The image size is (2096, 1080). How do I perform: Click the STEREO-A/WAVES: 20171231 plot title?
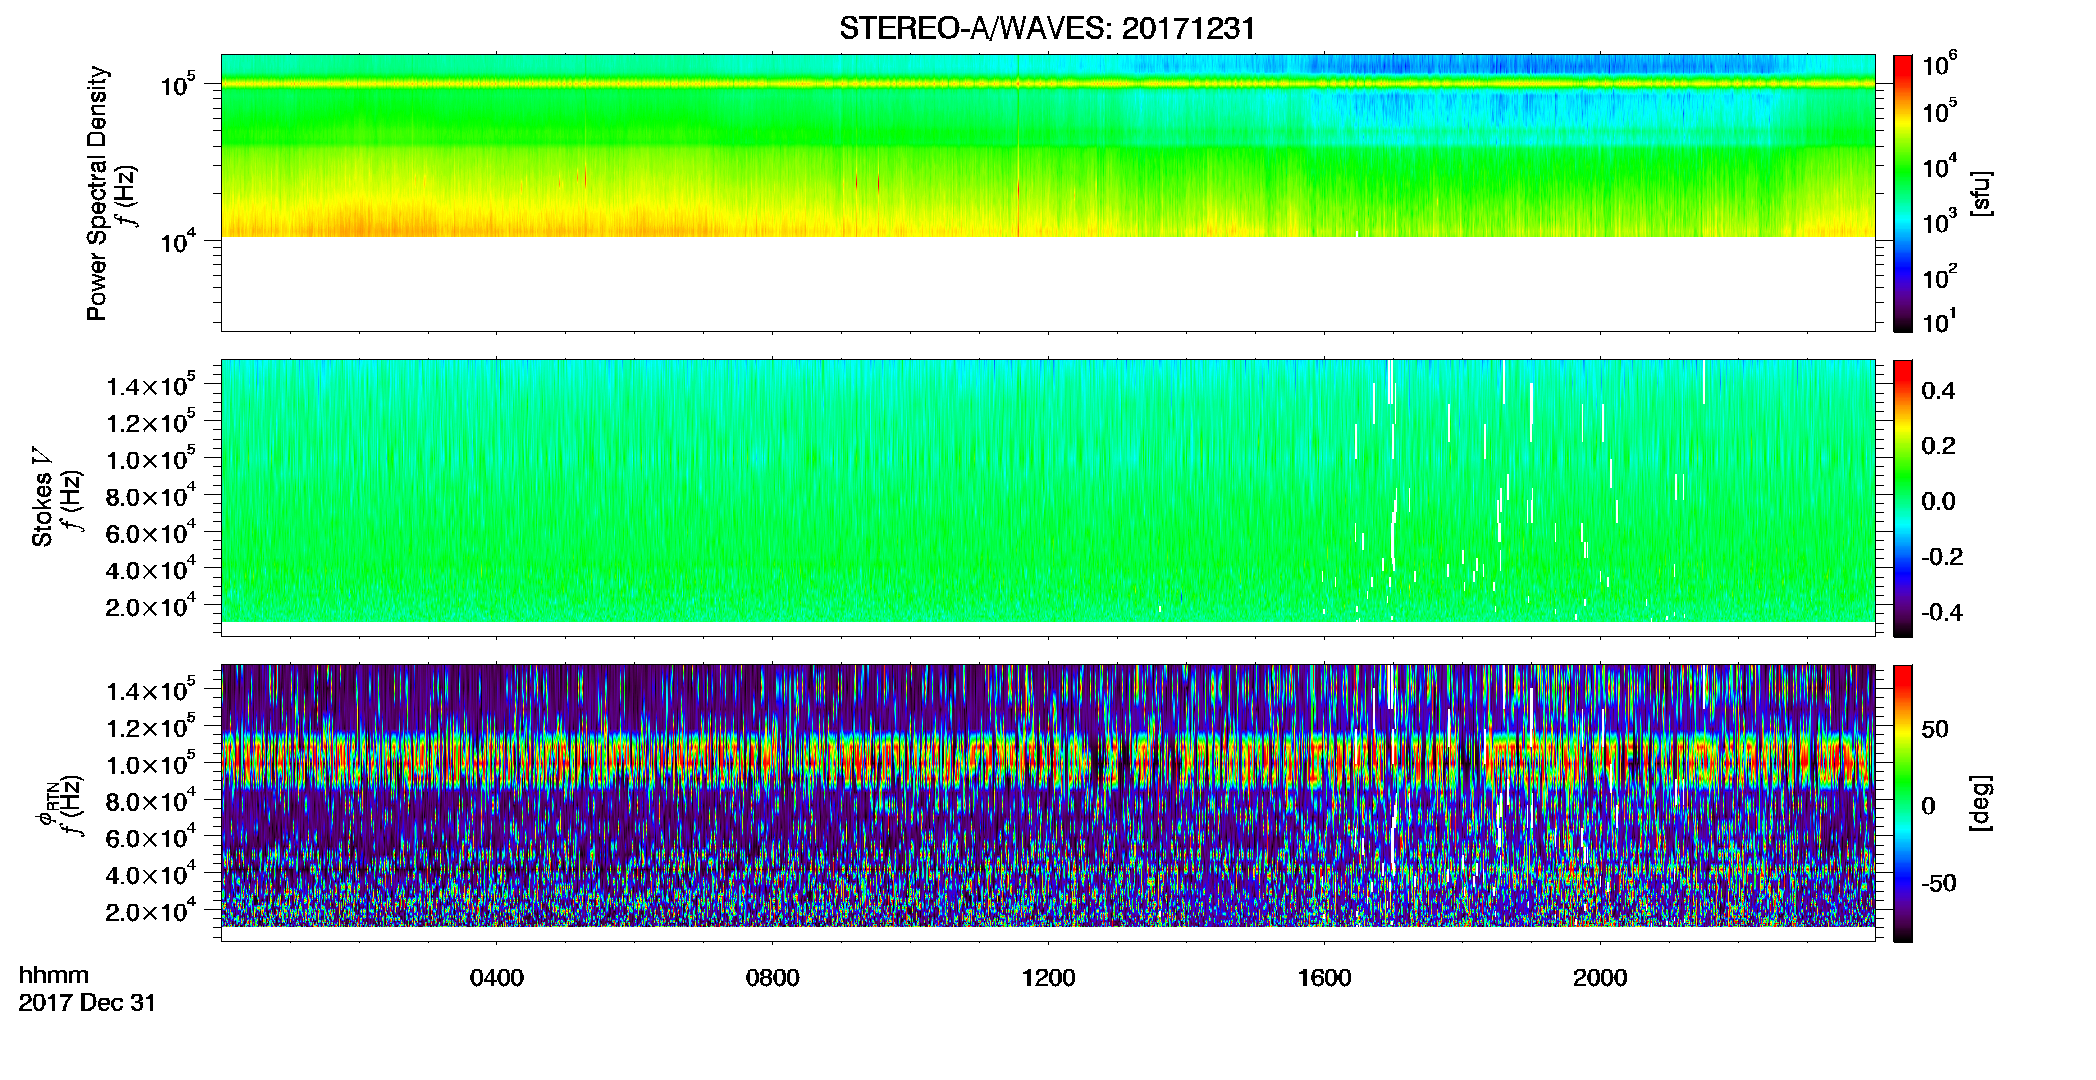[1047, 28]
